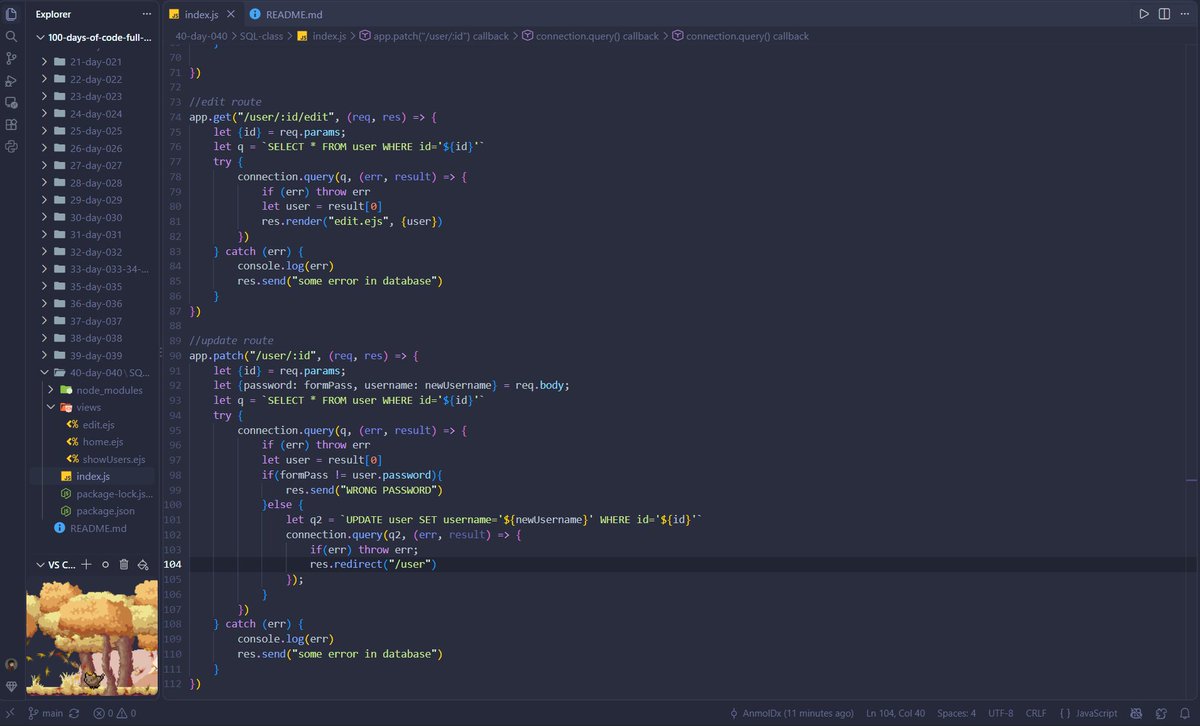Select app.patch callback breadcrumb item

click(432, 36)
